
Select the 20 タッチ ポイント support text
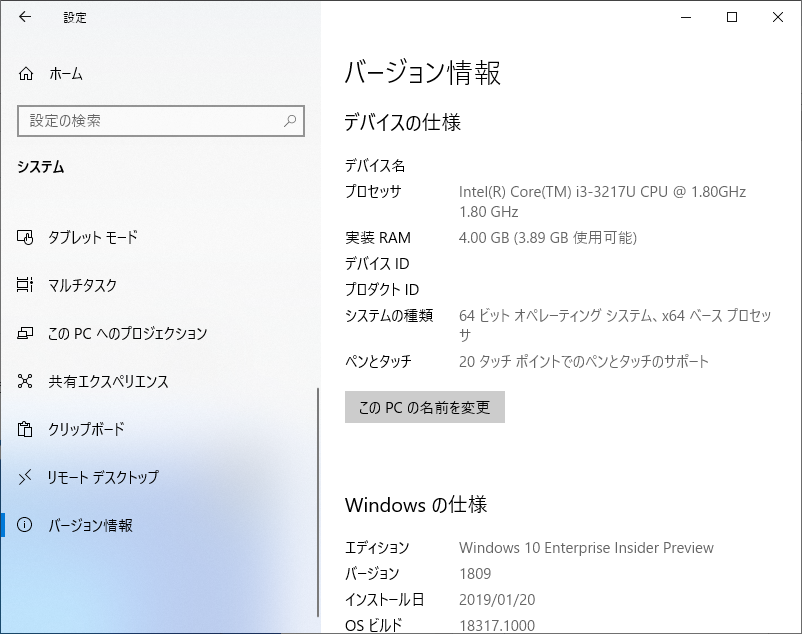pyautogui.click(x=584, y=361)
